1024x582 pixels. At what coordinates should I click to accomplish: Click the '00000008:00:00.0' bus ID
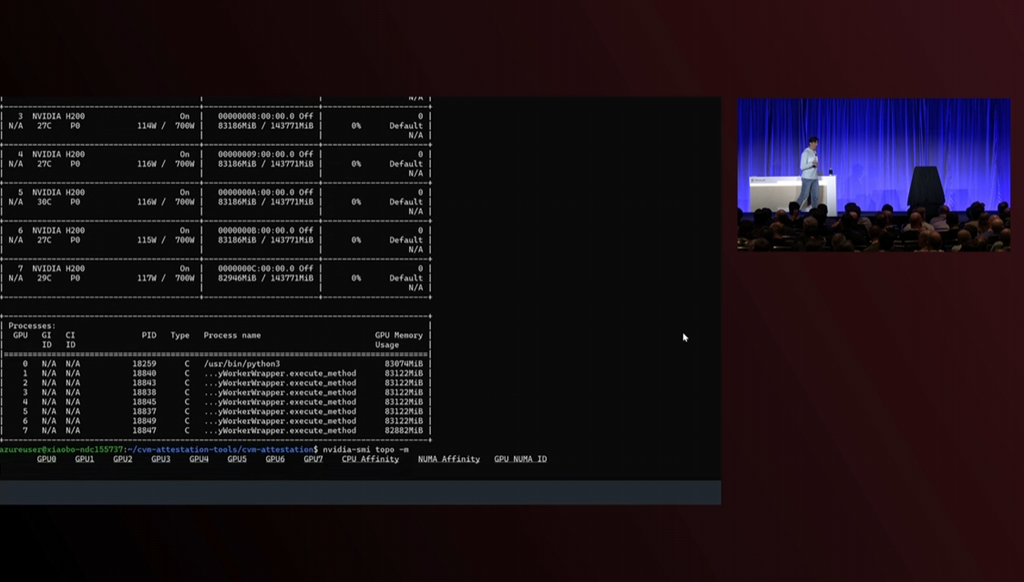256,116
